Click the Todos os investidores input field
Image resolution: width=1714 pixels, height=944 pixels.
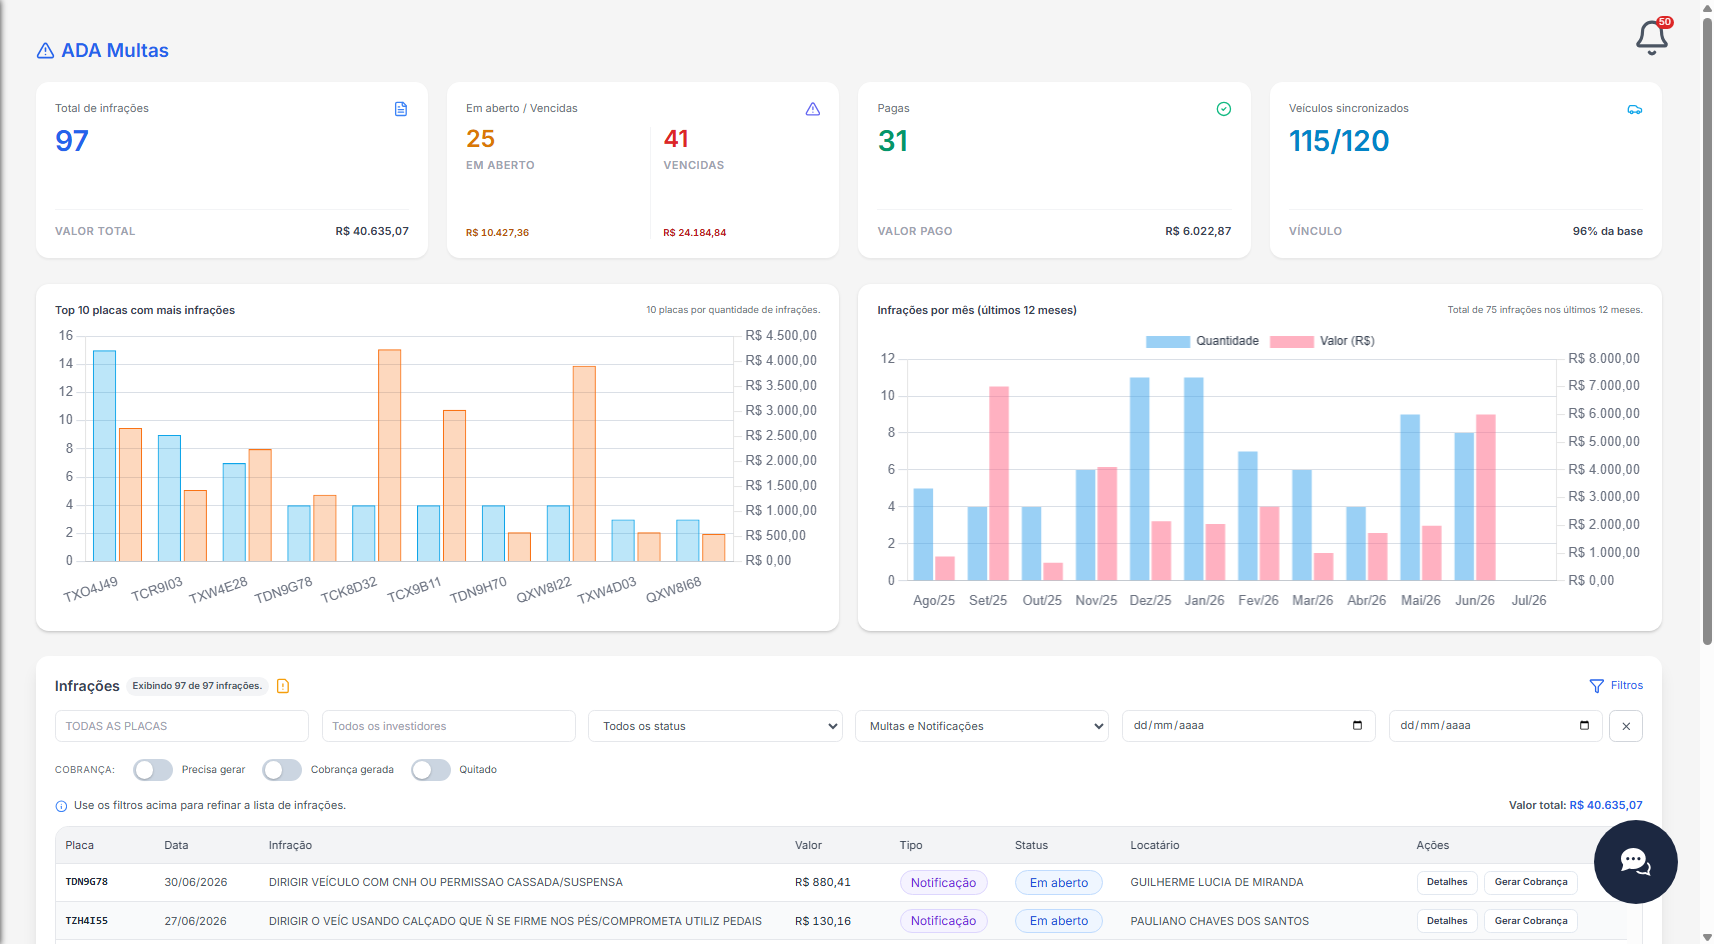tap(449, 726)
